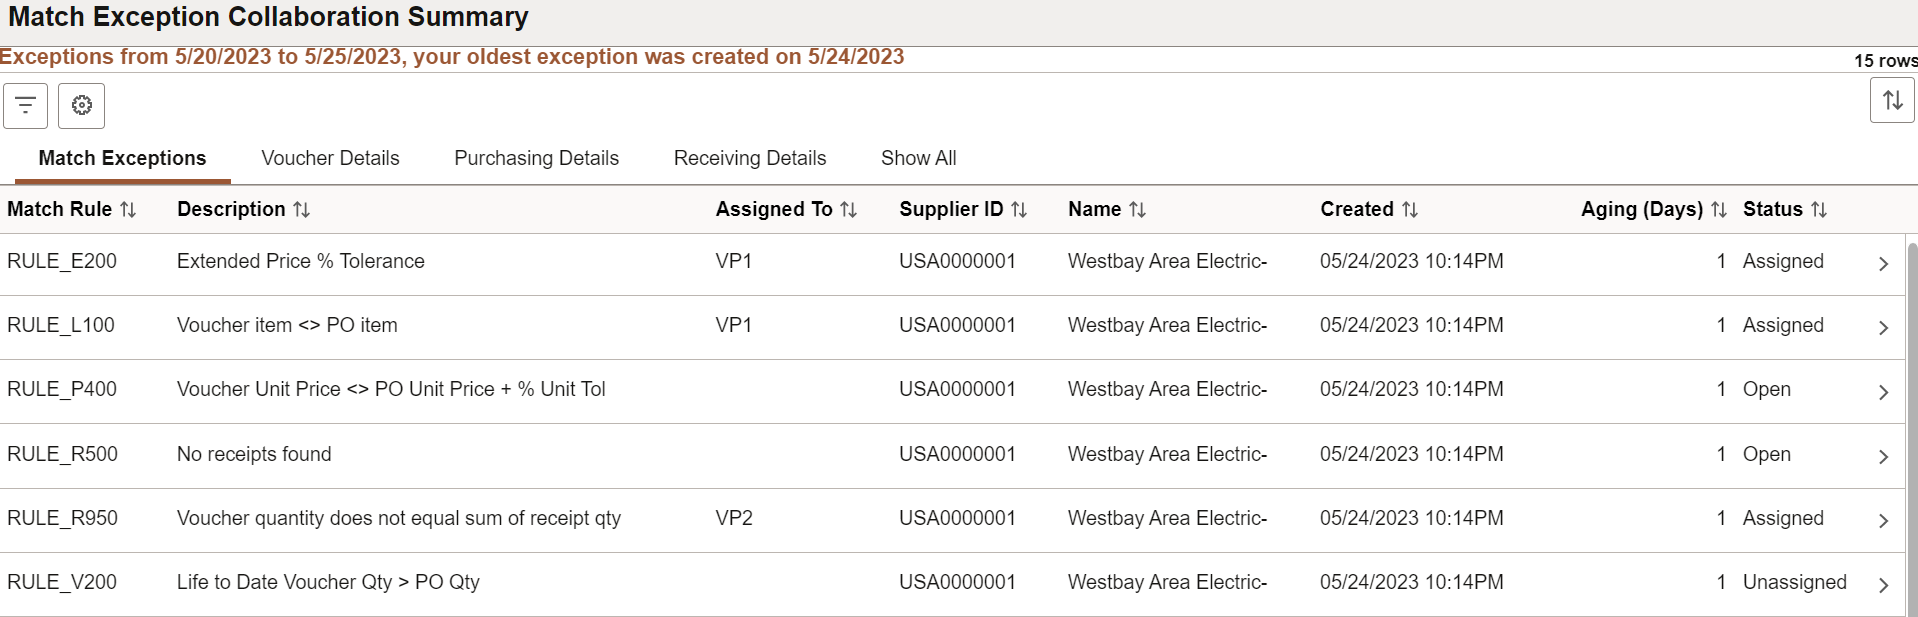This screenshot has height=617, width=1918.
Task: Click the top-right sort rows icon
Action: tap(1892, 100)
